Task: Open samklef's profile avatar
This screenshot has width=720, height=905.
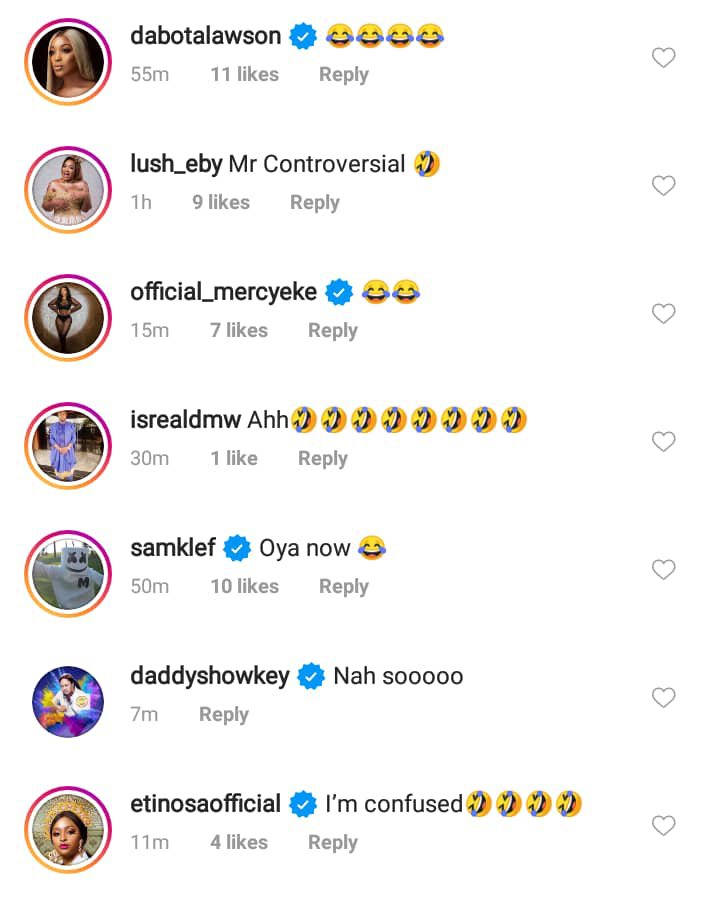Action: [68, 571]
